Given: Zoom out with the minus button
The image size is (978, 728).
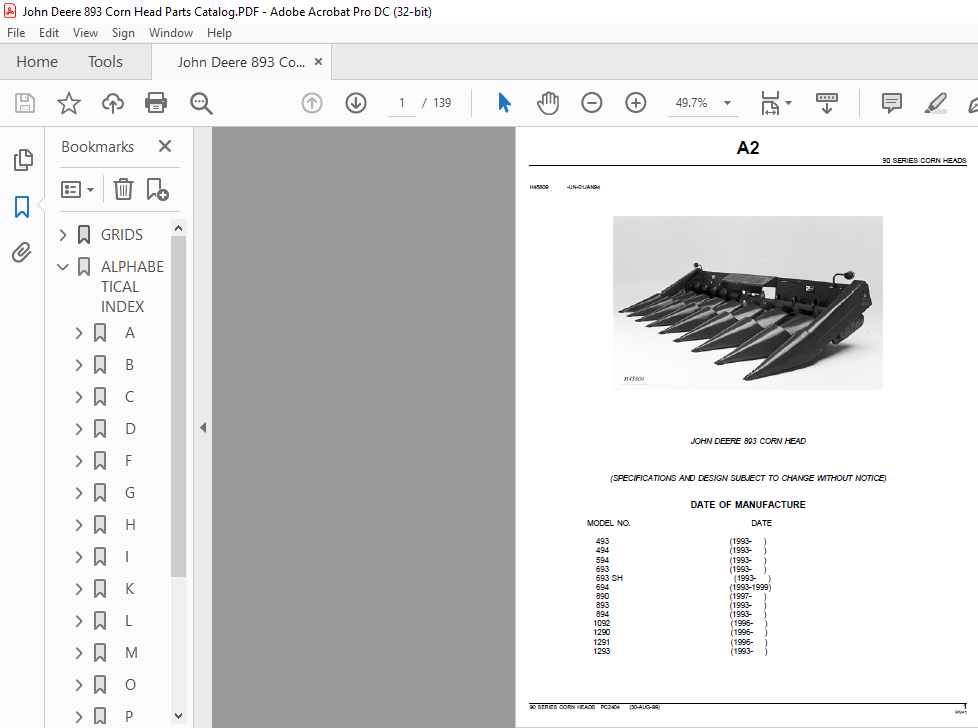Looking at the screenshot, I should (591, 103).
